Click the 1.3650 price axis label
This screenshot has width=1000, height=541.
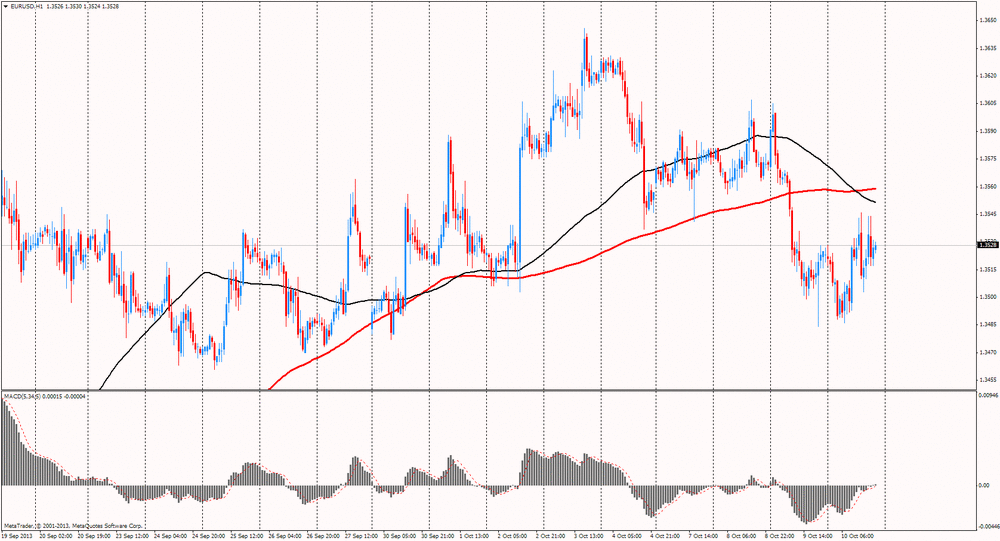(x=987, y=20)
